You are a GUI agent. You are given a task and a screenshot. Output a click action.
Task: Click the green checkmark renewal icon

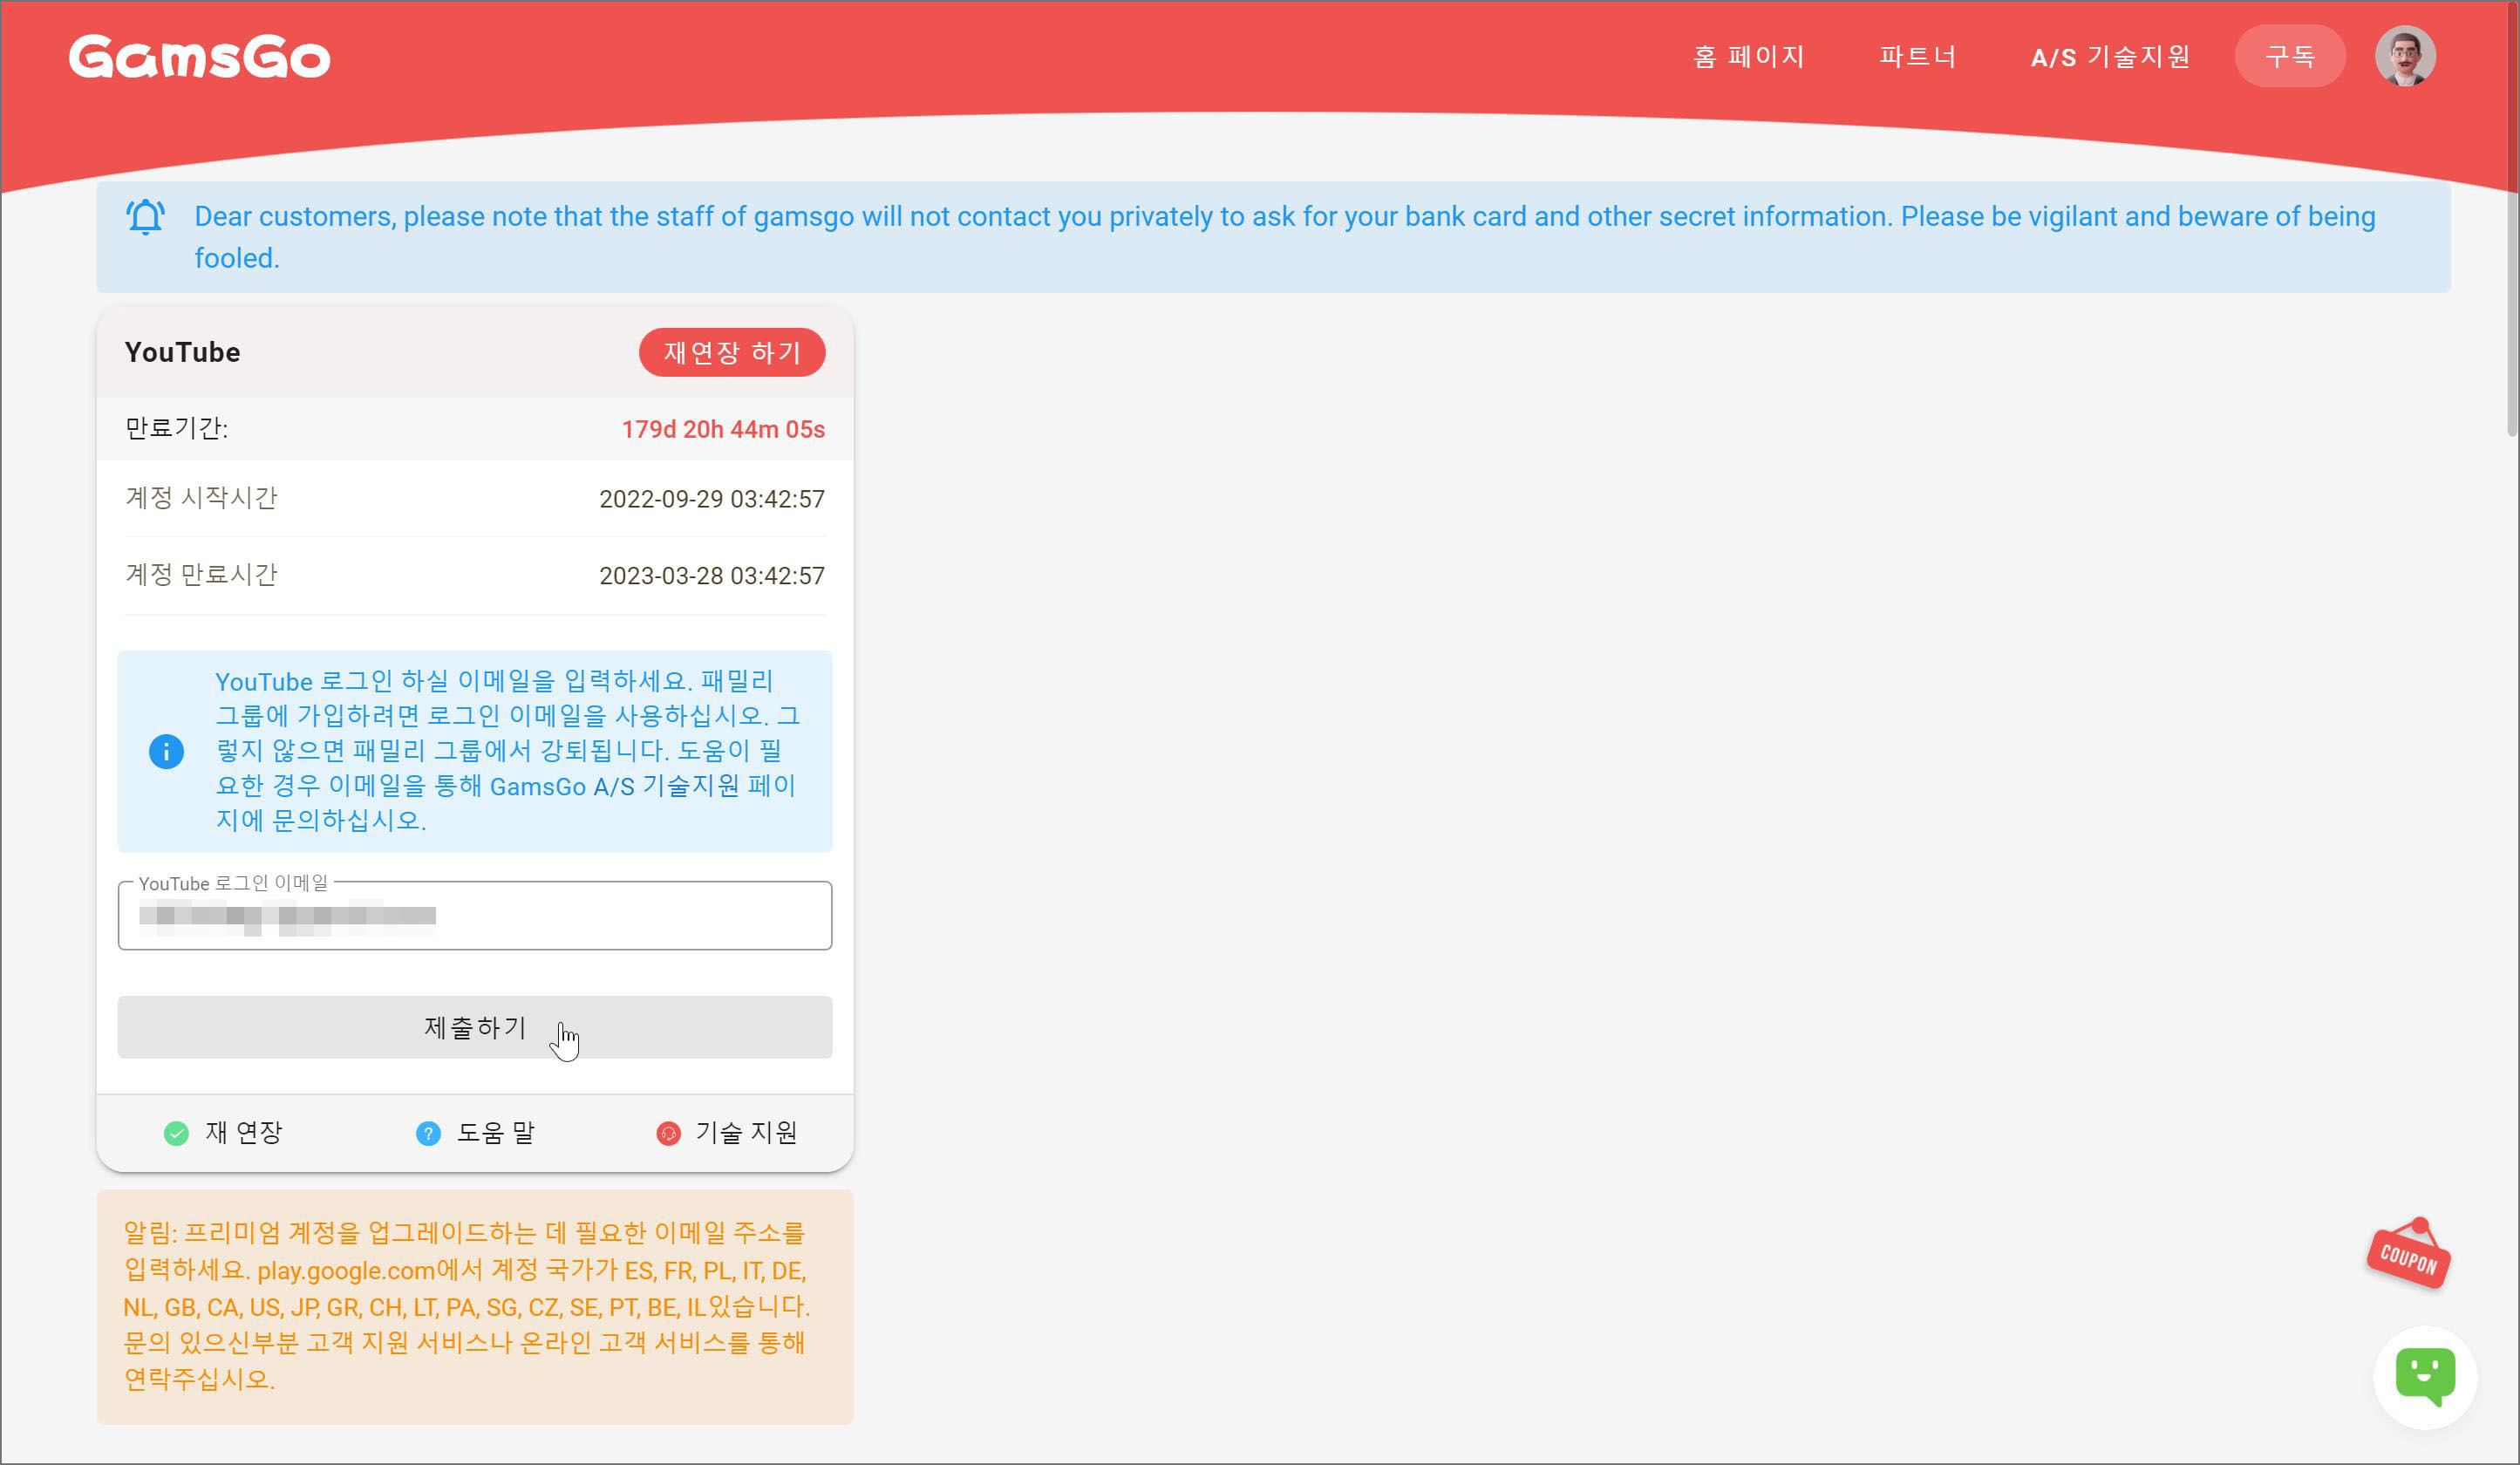click(x=176, y=1133)
